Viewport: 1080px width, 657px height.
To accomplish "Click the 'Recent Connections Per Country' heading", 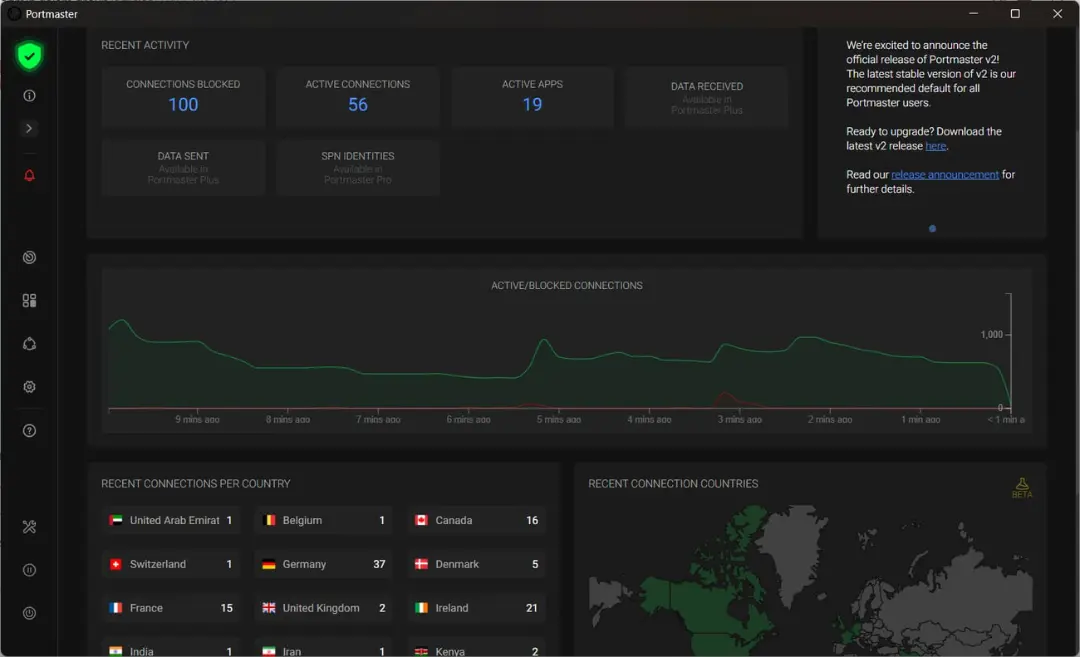I will coord(196,484).
